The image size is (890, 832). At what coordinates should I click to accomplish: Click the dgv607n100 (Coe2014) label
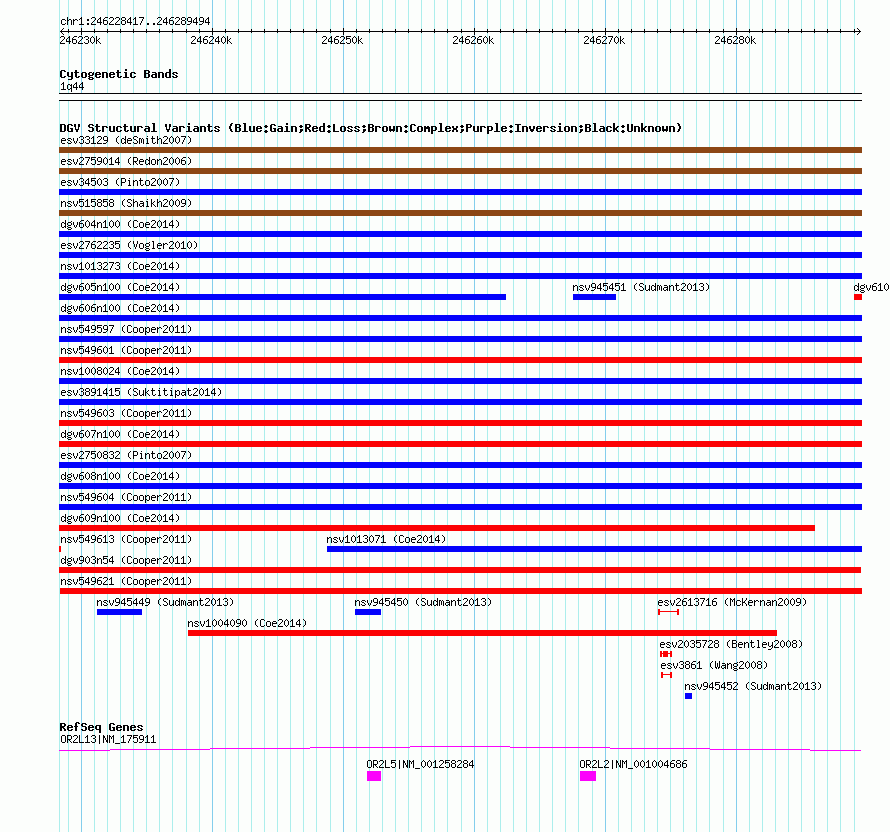[x=120, y=434]
